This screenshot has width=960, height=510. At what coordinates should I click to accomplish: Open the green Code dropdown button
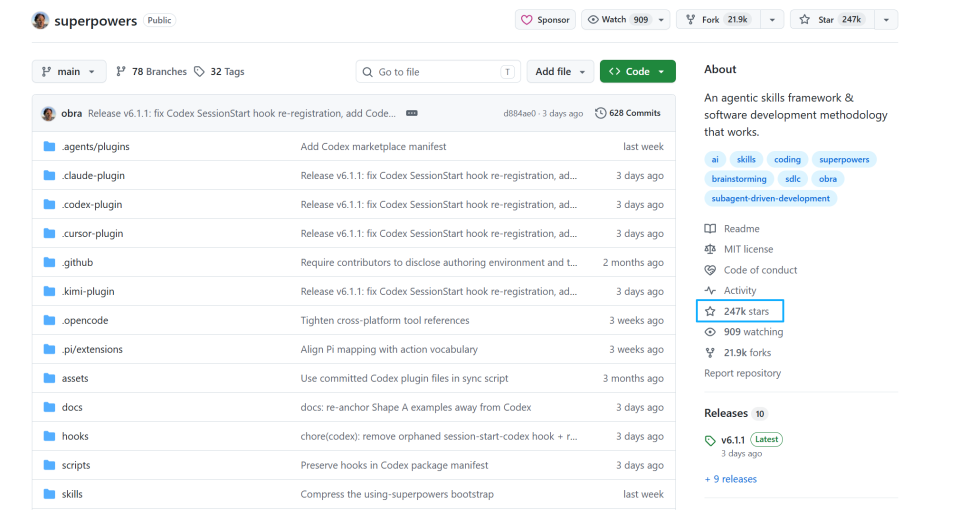tap(637, 72)
